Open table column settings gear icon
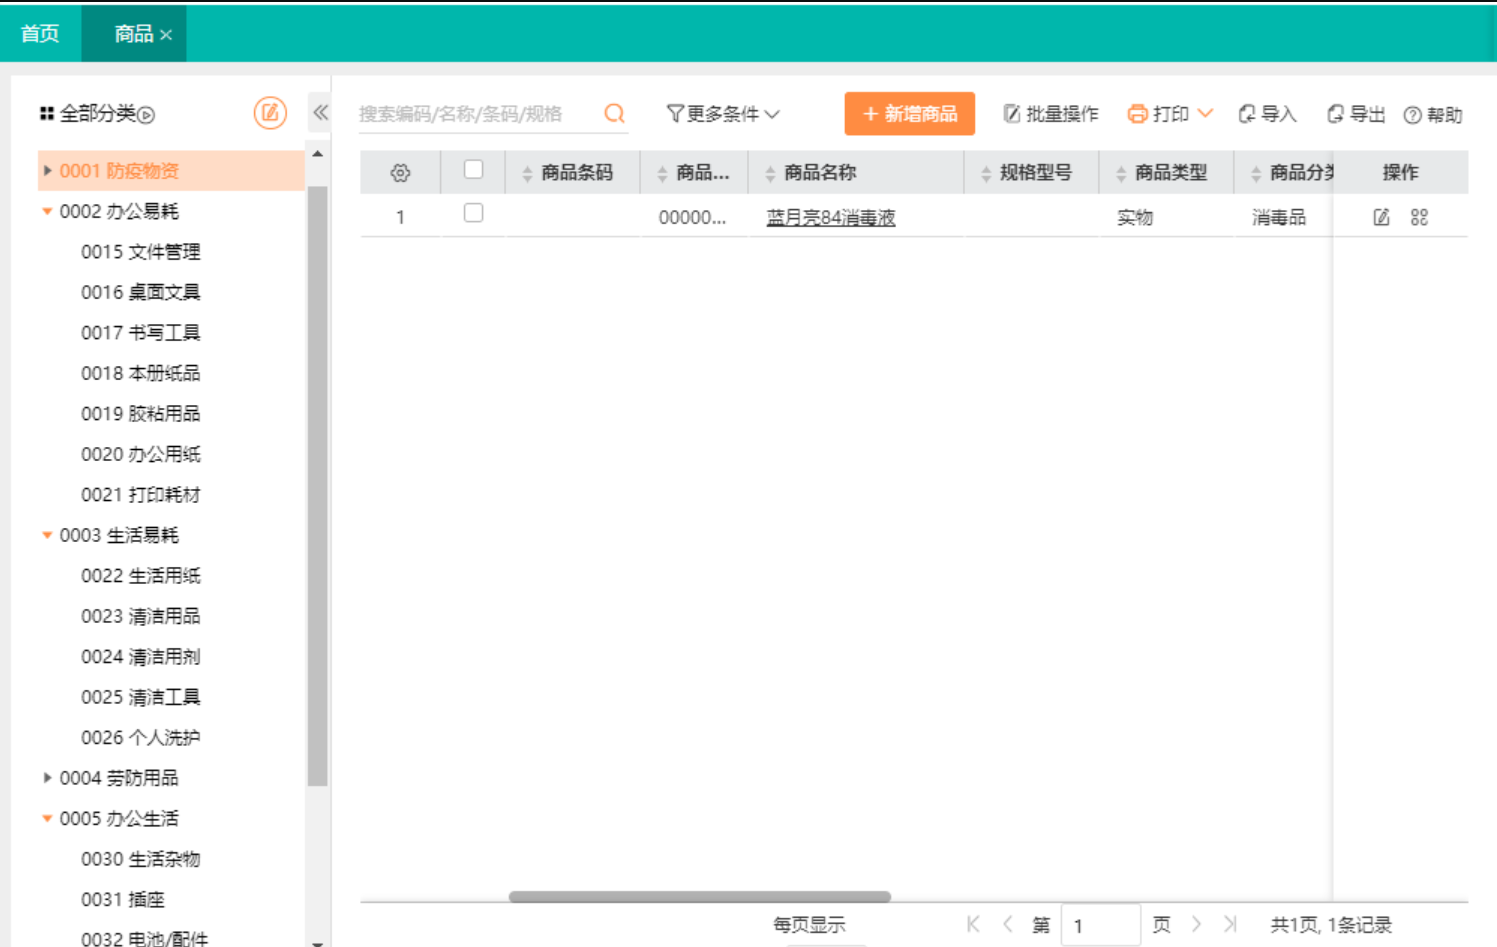The image size is (1497, 947). (400, 173)
